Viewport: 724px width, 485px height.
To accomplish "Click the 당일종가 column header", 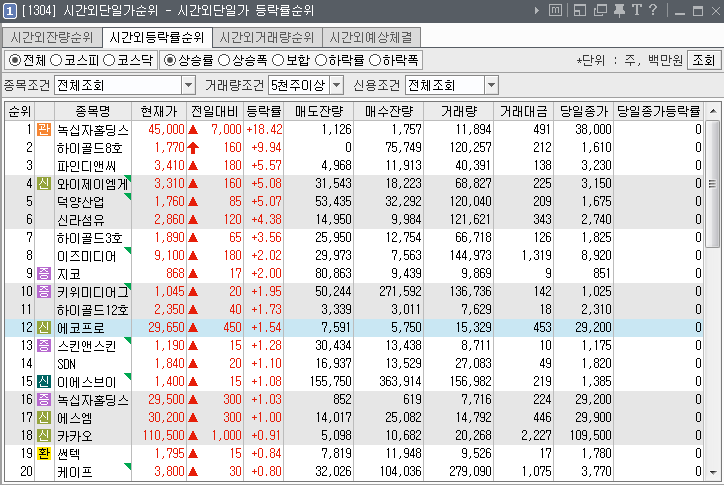I will [584, 111].
